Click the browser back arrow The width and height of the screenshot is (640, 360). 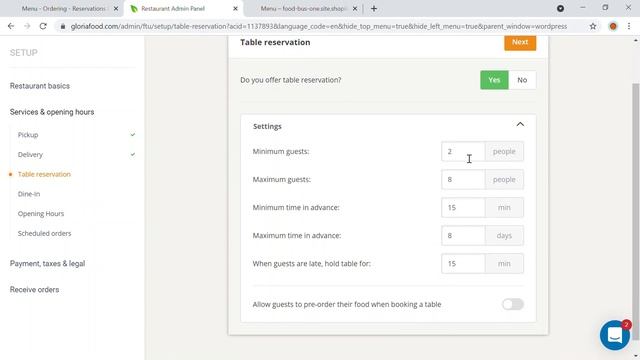pos(11,26)
